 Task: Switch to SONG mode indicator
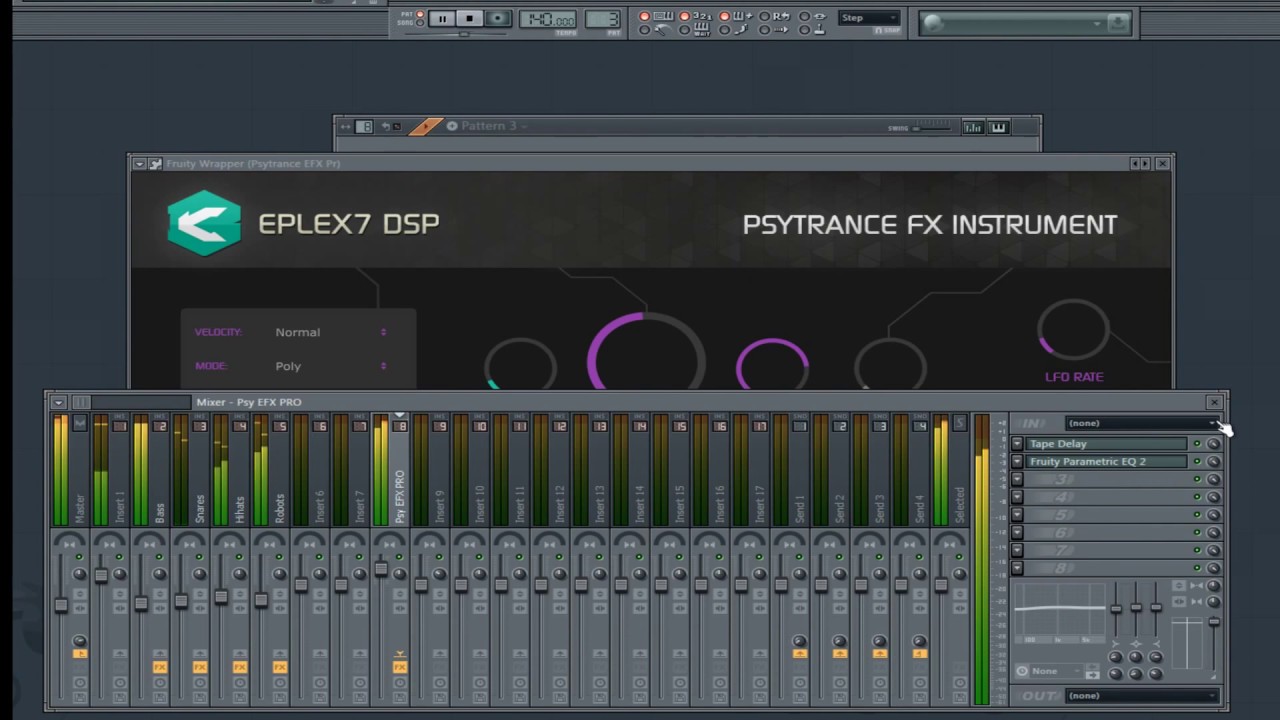(420, 23)
